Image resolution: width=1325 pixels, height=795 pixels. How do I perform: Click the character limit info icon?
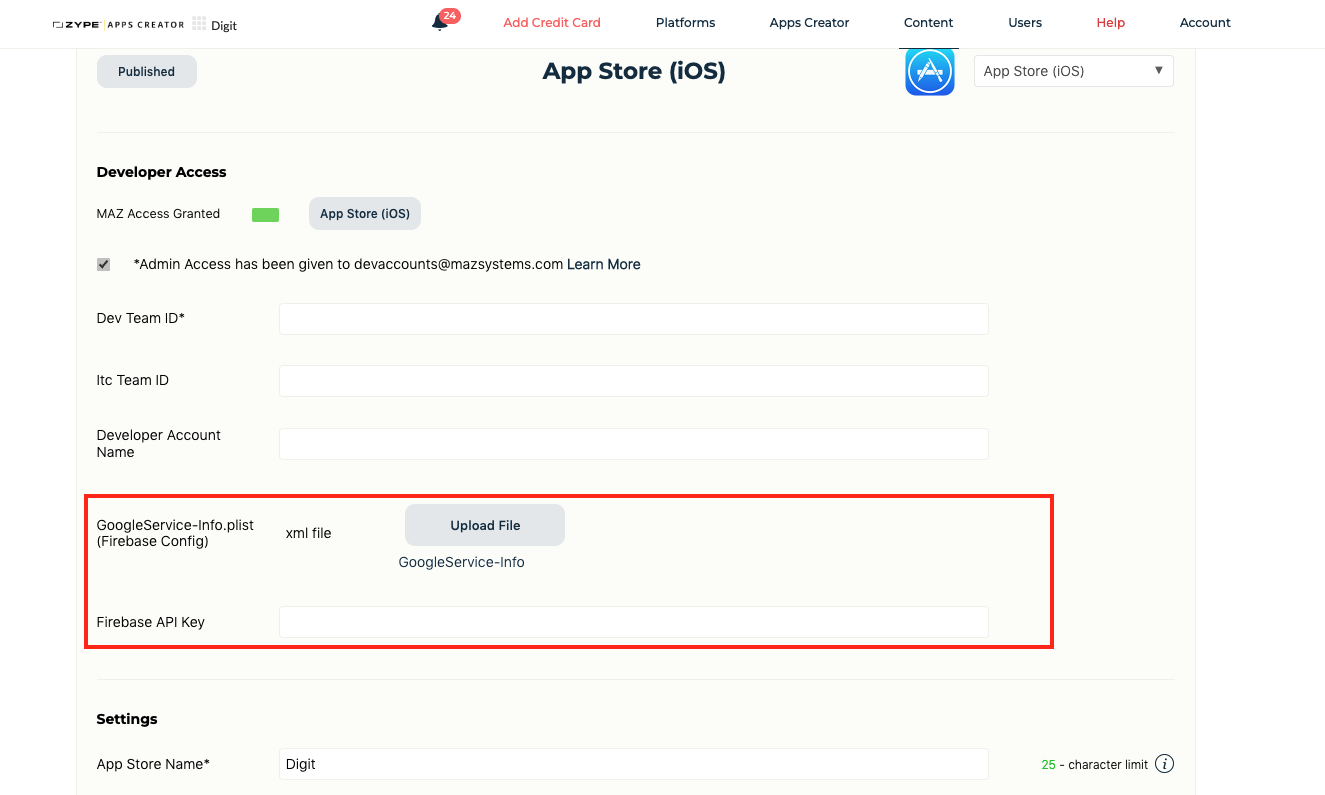pos(1164,764)
